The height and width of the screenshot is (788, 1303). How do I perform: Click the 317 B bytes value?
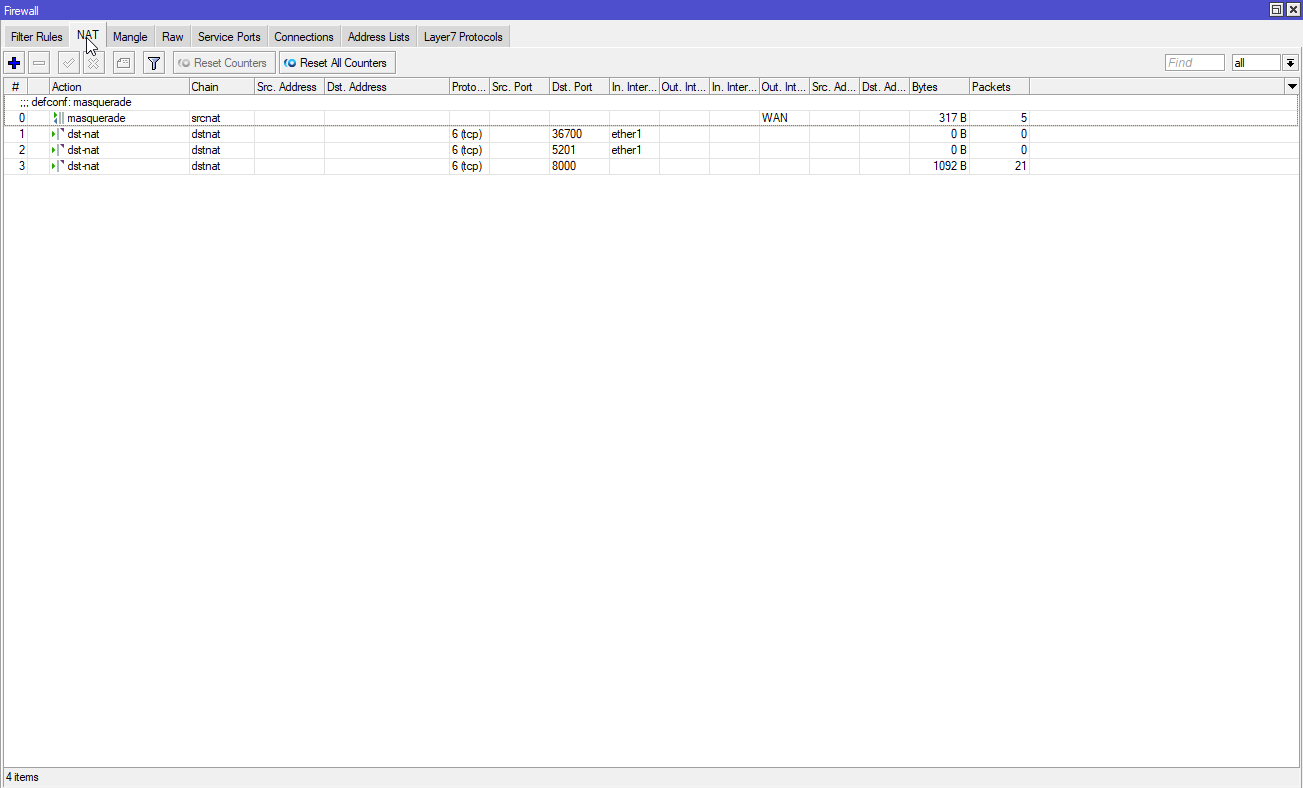[953, 118]
